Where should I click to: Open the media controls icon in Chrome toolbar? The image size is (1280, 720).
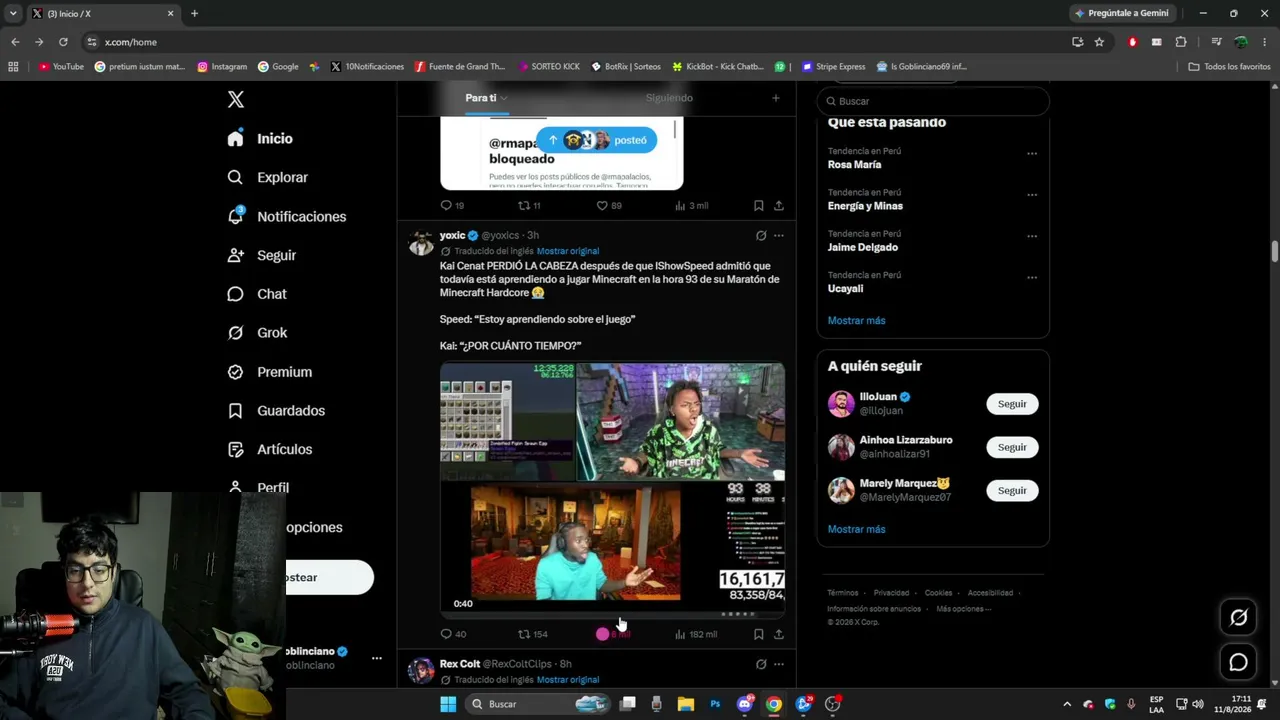click(x=1216, y=42)
